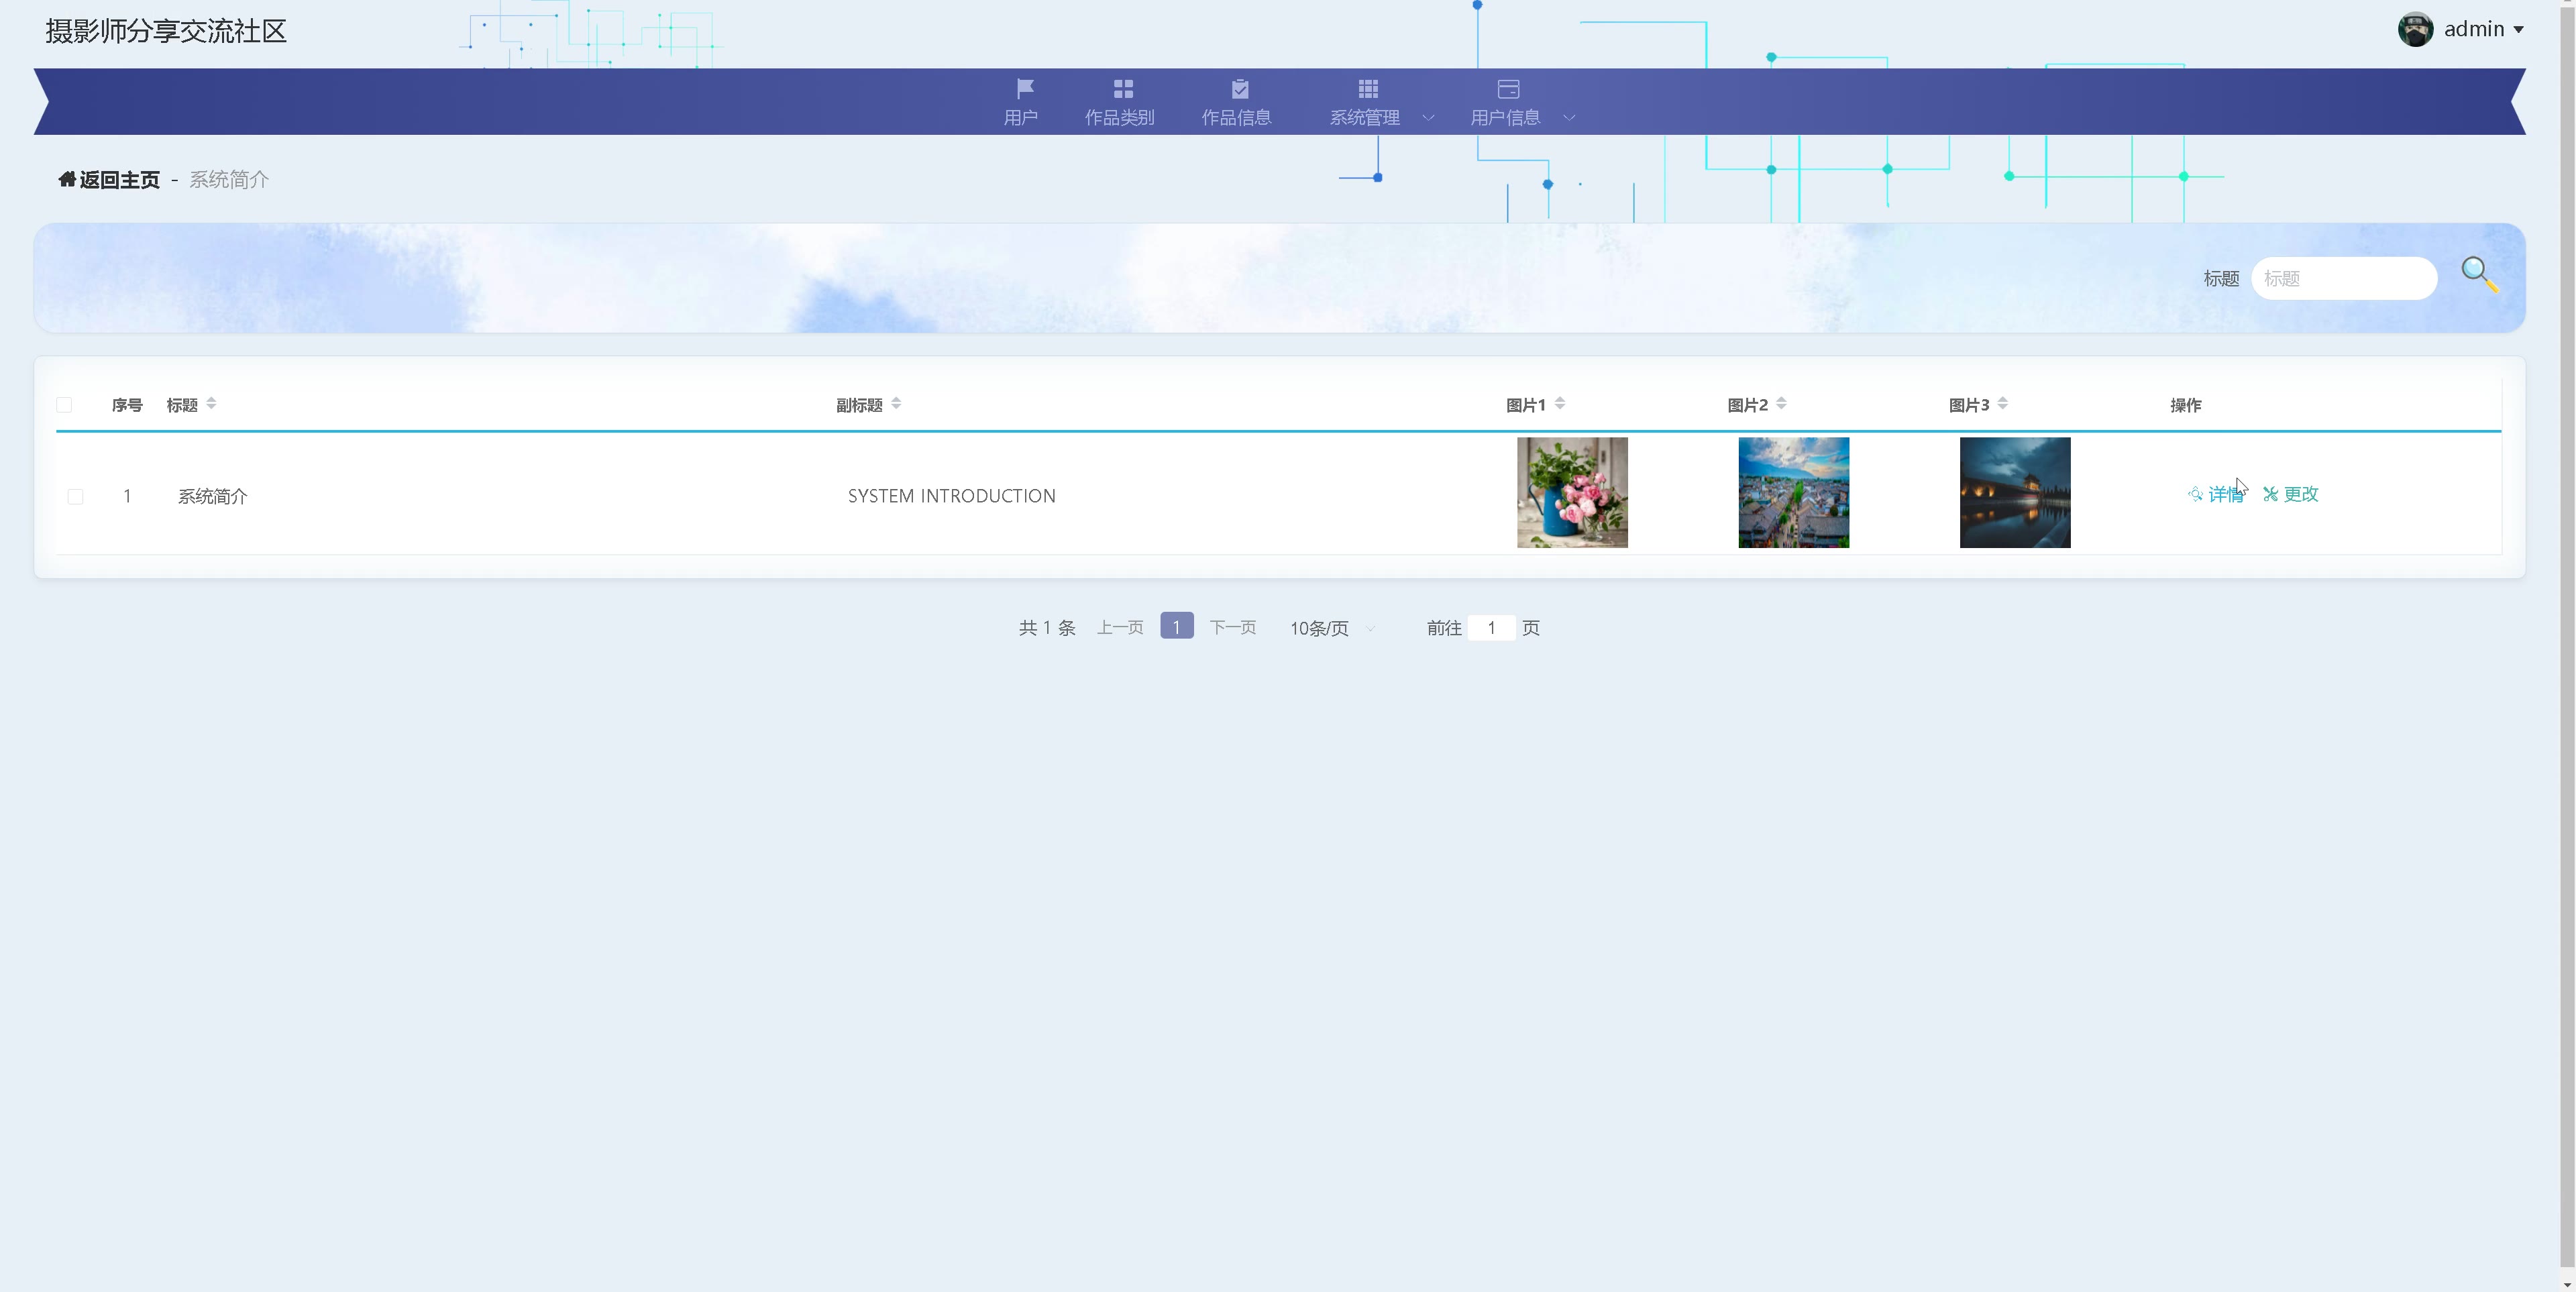Check the select-all header checkbox

64,405
